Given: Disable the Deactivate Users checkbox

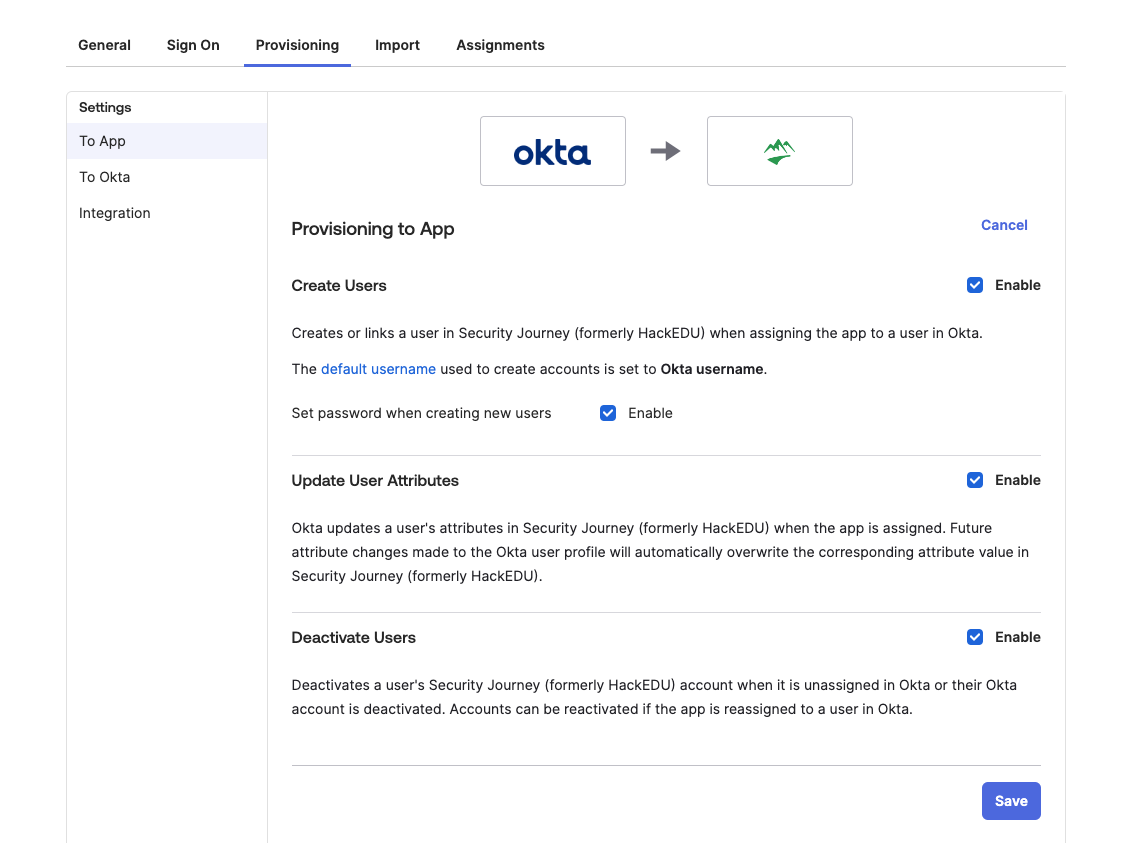Looking at the screenshot, I should [975, 637].
